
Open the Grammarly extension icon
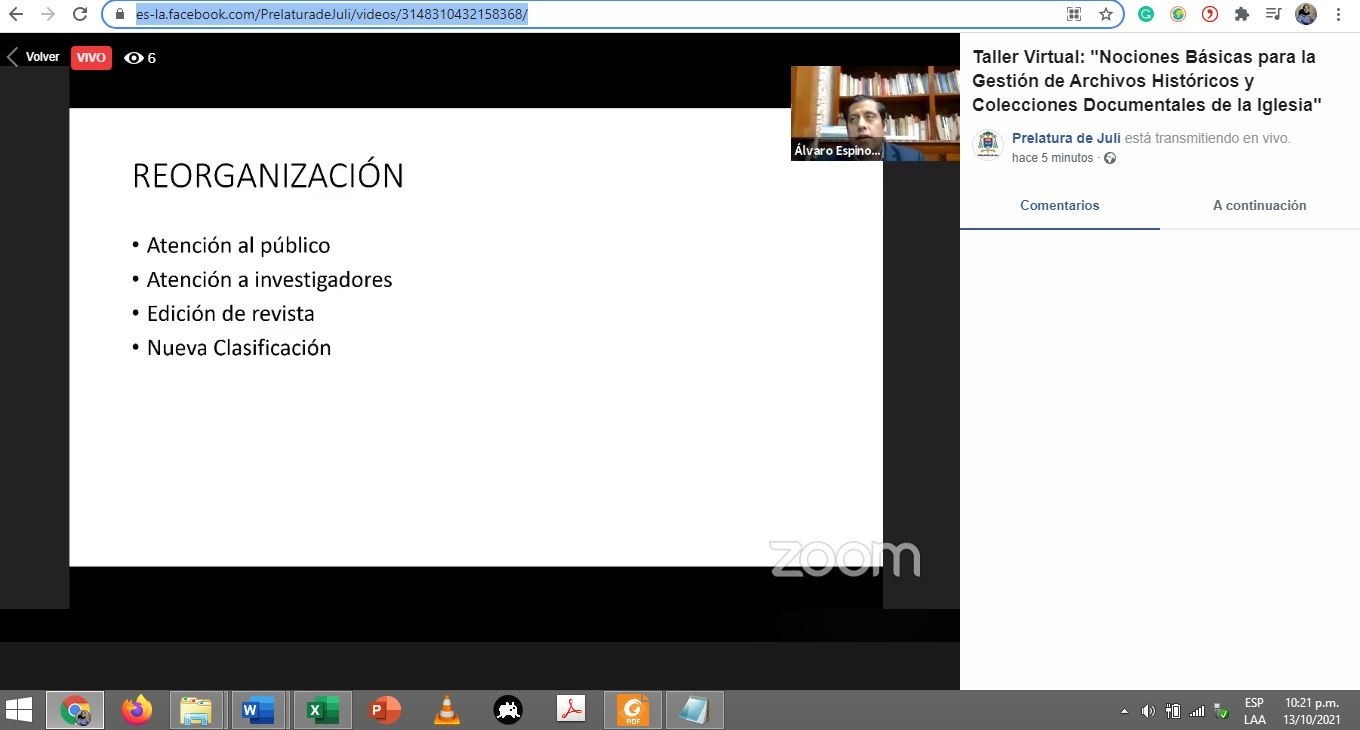(1146, 14)
